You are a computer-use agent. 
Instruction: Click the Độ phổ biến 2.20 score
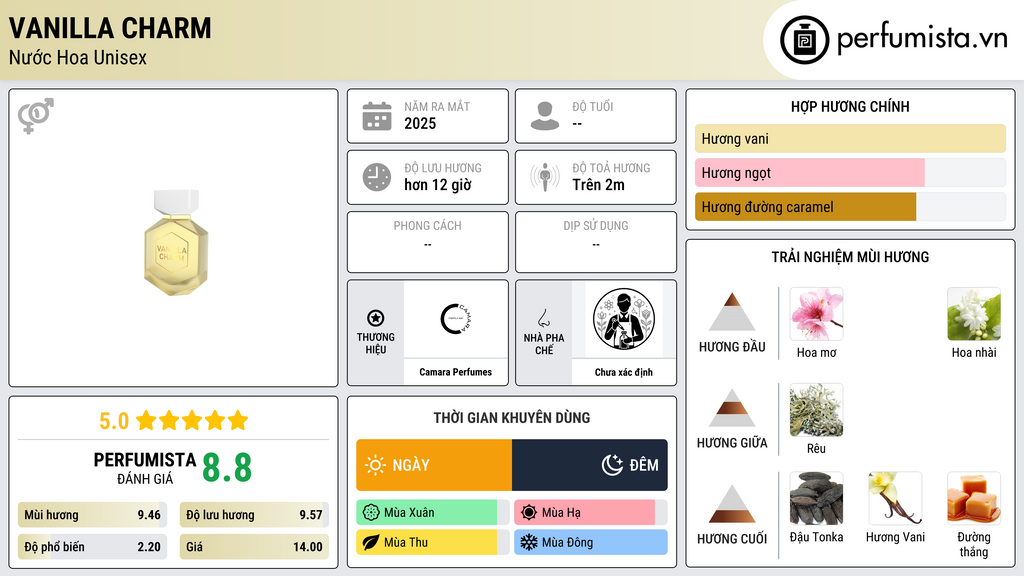coord(93,547)
